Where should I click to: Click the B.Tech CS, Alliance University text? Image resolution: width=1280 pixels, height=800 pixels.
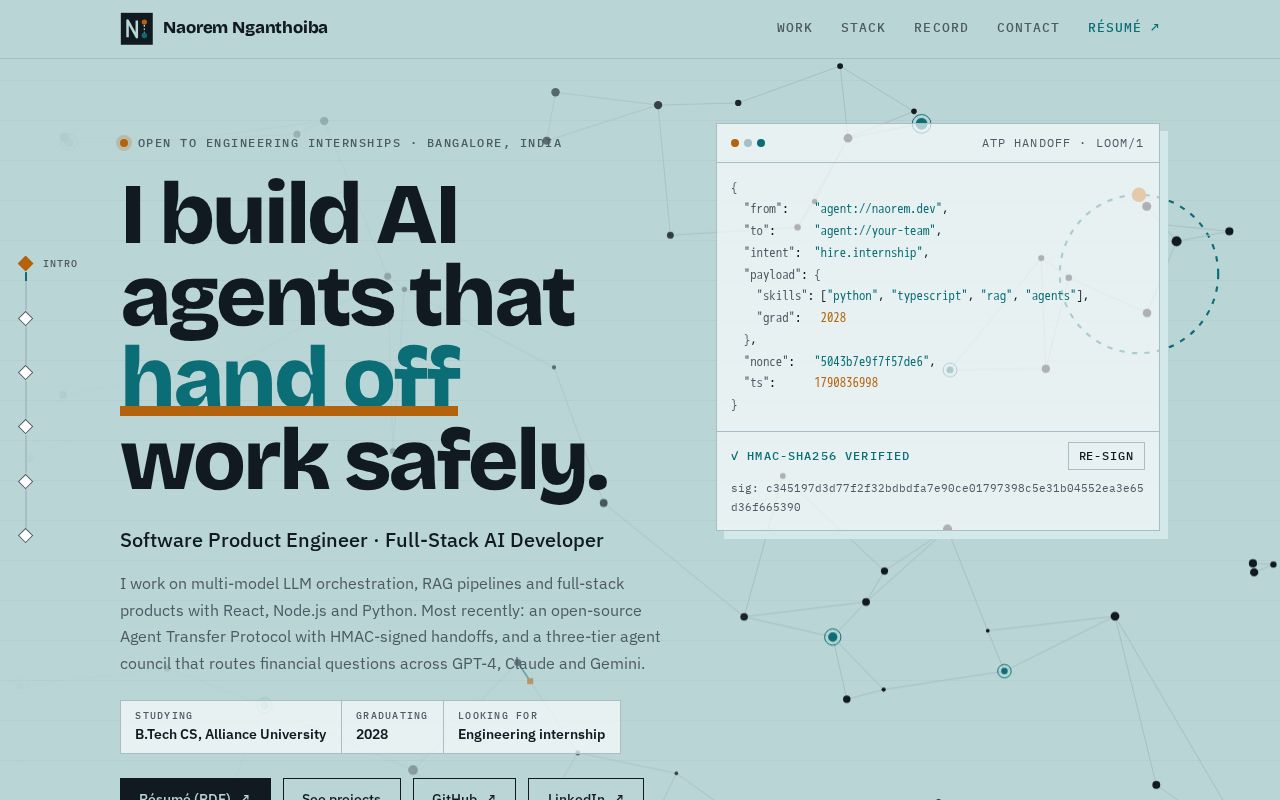tap(231, 734)
